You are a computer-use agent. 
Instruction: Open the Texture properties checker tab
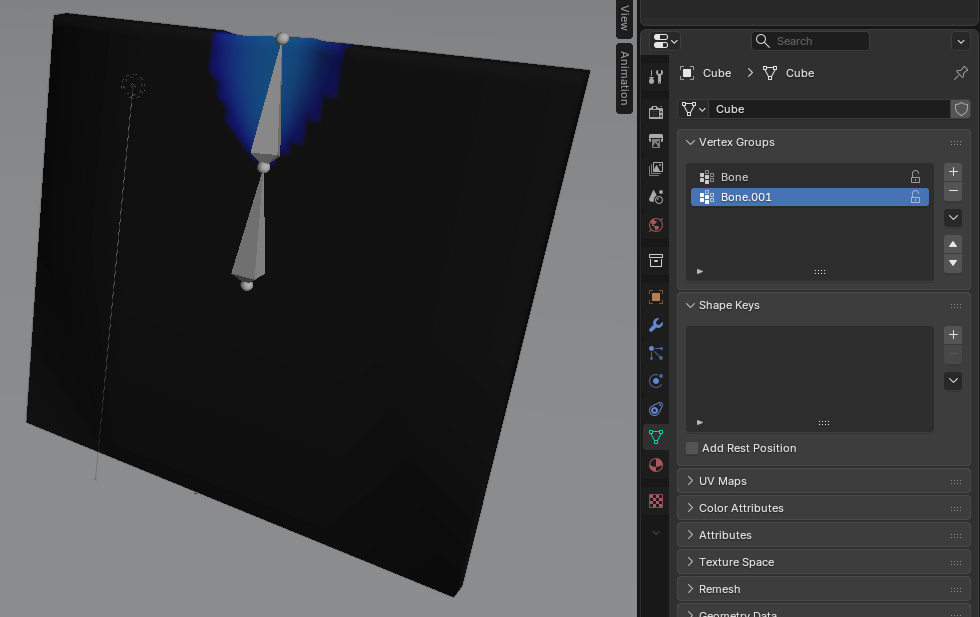coord(656,500)
